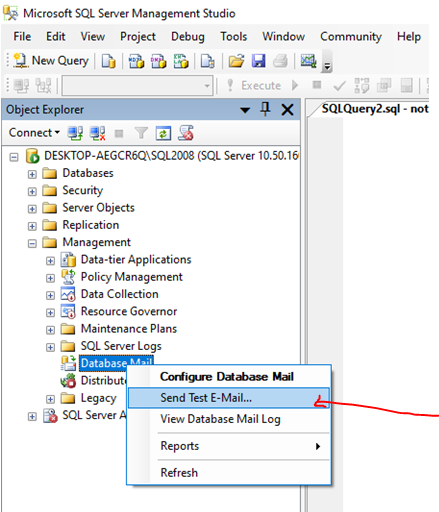Expand the Server Objects folder
439x512 pixels.
[32, 209]
